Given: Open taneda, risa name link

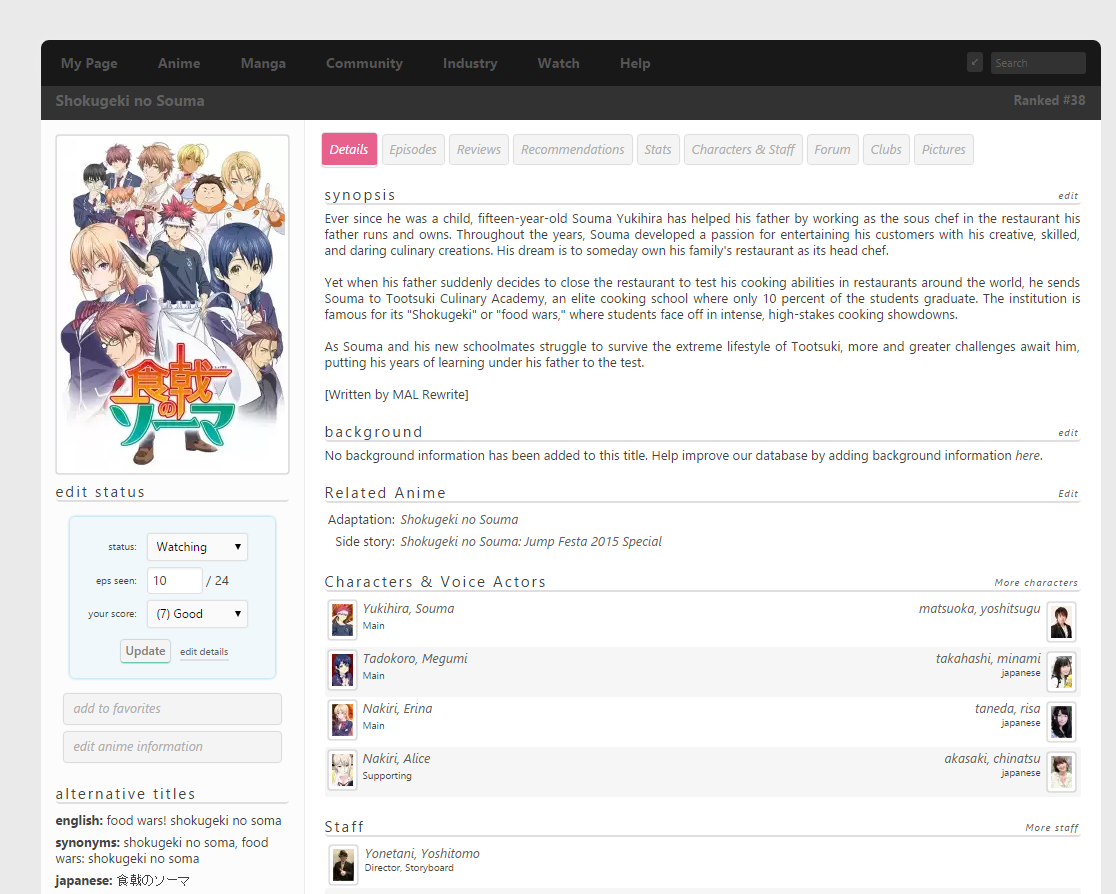Looking at the screenshot, I should tap(1007, 708).
